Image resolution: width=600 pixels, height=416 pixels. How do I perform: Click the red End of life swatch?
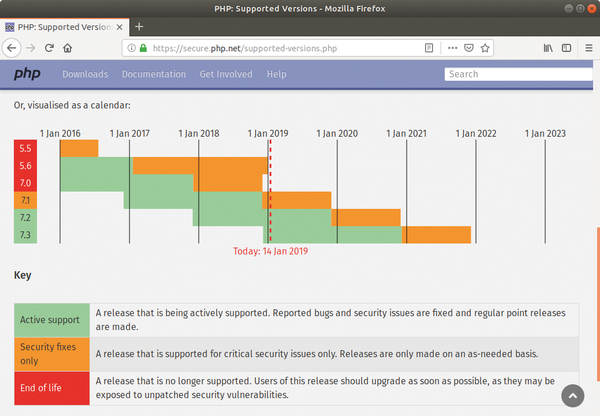[52, 388]
